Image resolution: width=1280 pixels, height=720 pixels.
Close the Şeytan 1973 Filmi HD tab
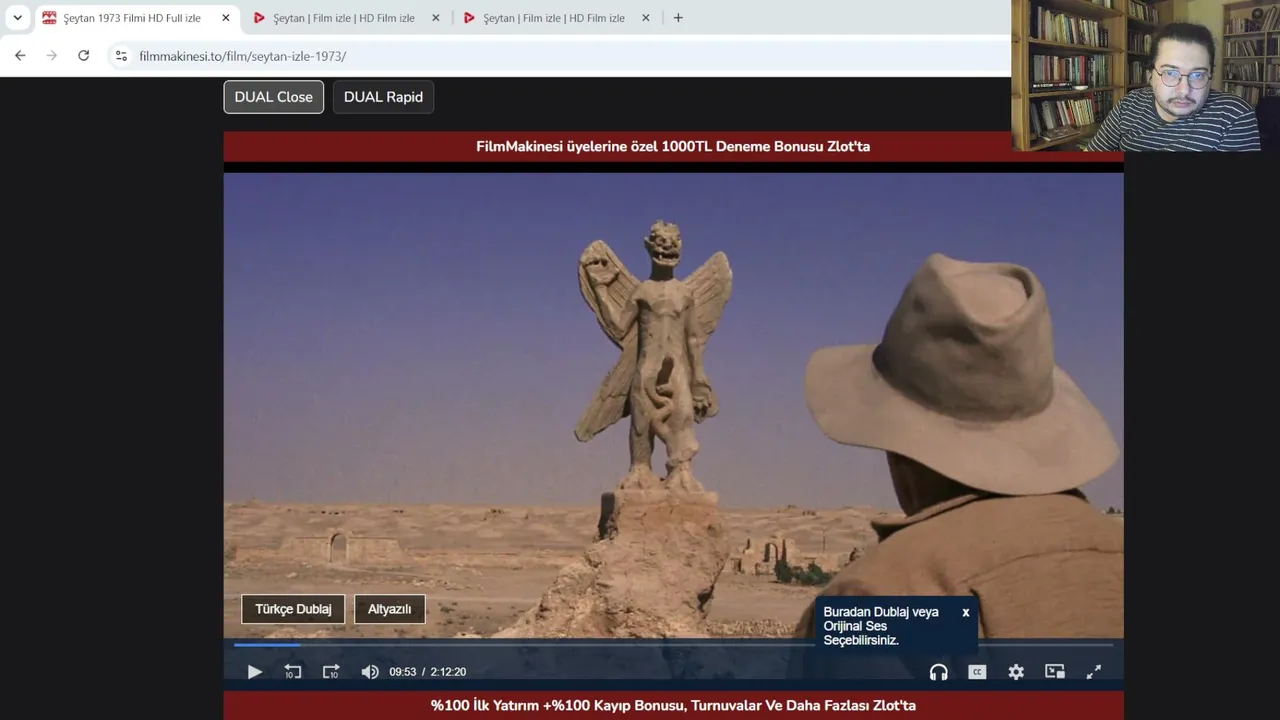click(x=226, y=18)
